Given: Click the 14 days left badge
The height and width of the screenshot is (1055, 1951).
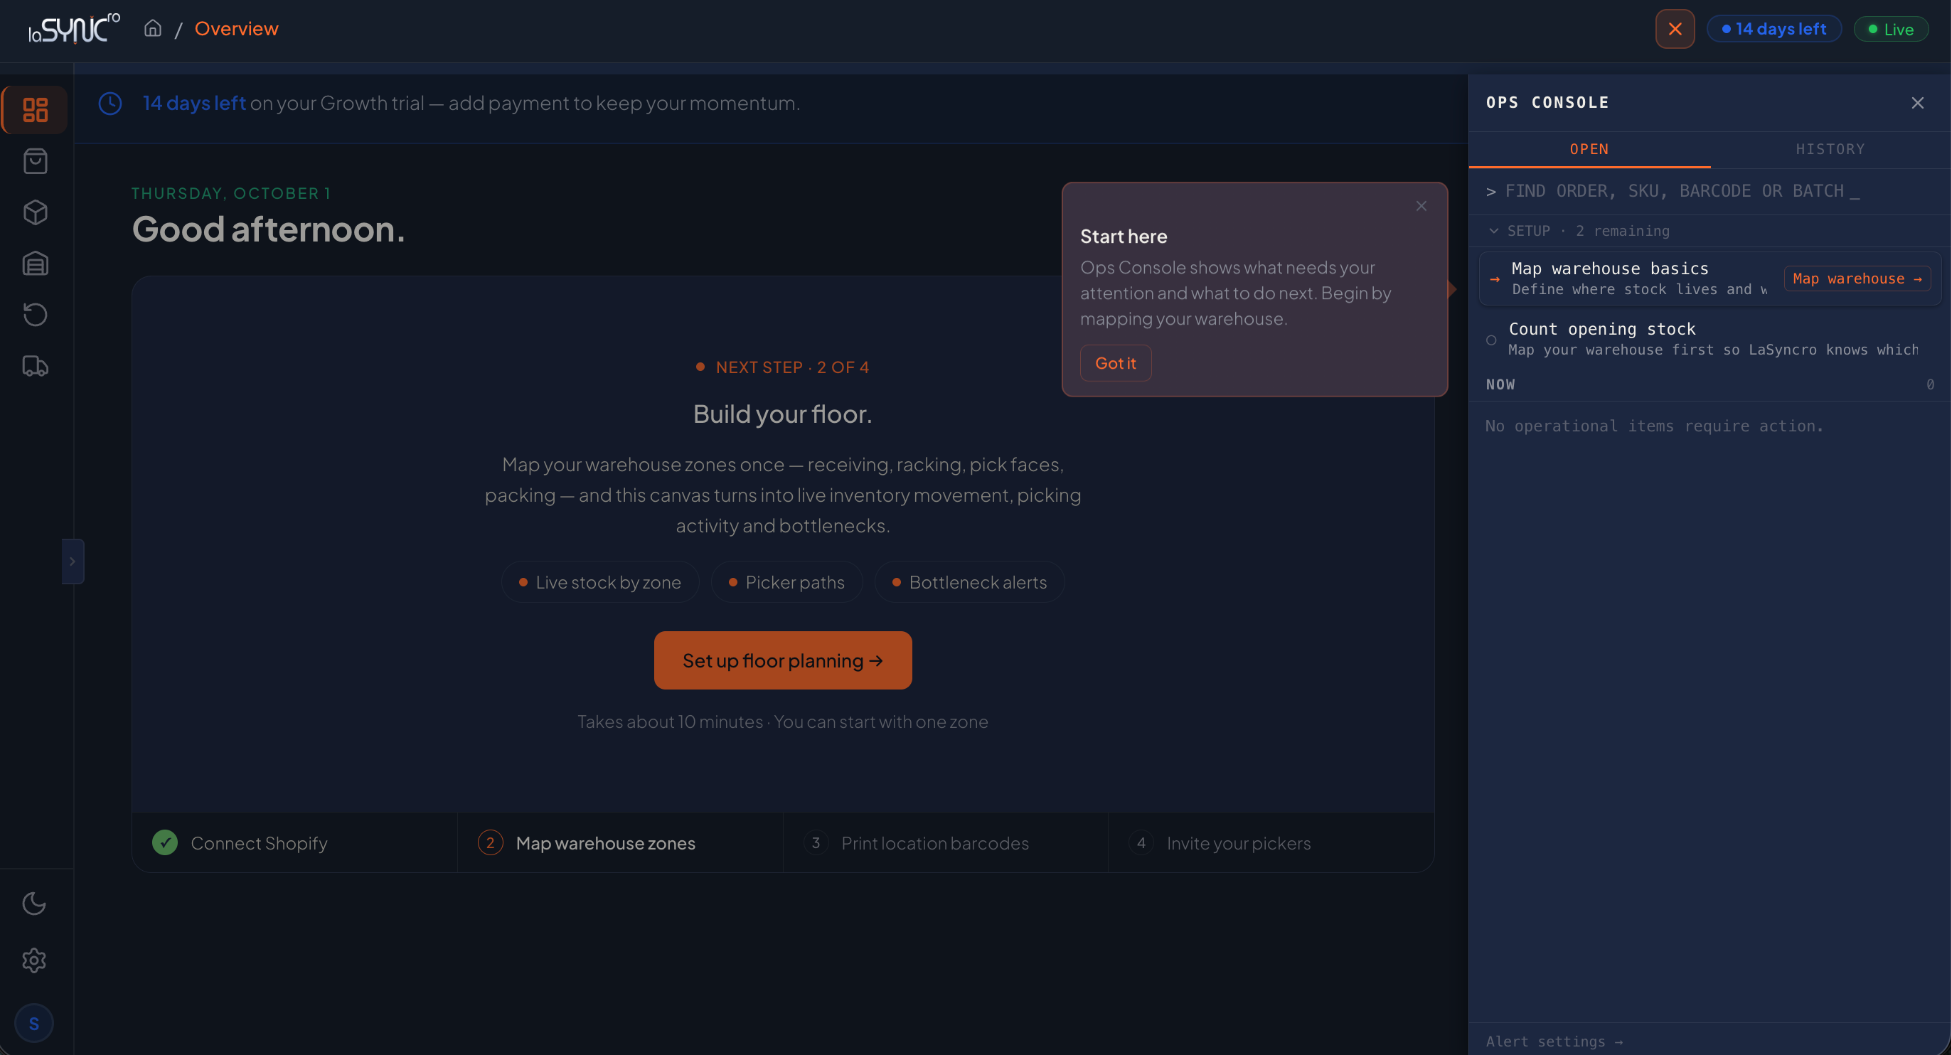Looking at the screenshot, I should pyautogui.click(x=1774, y=29).
